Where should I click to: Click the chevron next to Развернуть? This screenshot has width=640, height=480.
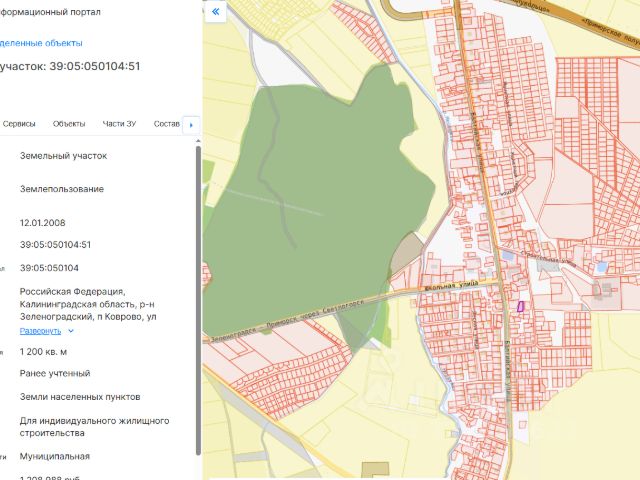coord(71,331)
